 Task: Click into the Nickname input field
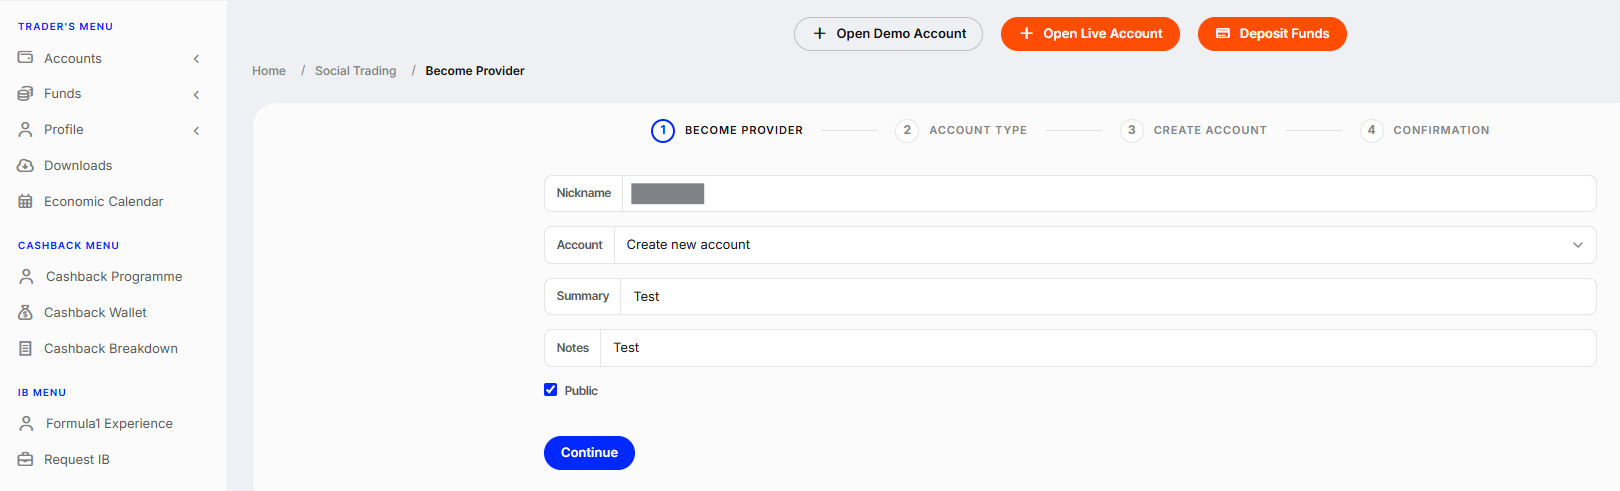point(1109,194)
